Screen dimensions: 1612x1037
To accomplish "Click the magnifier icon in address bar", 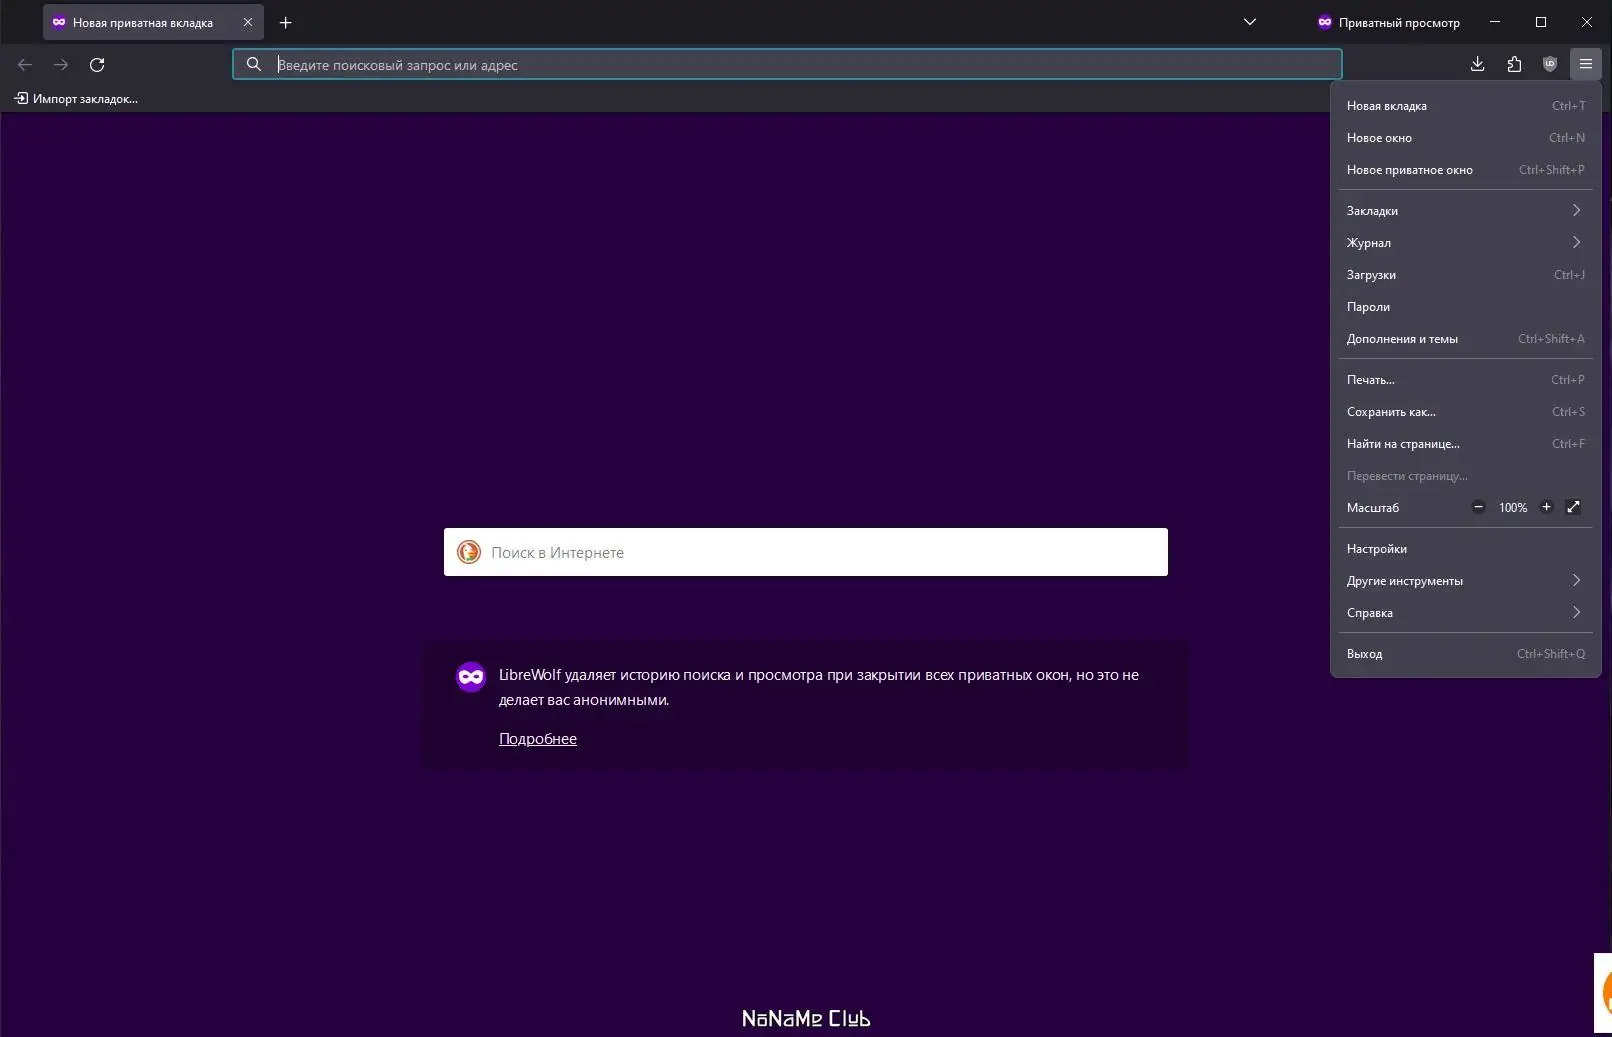I will tap(254, 65).
